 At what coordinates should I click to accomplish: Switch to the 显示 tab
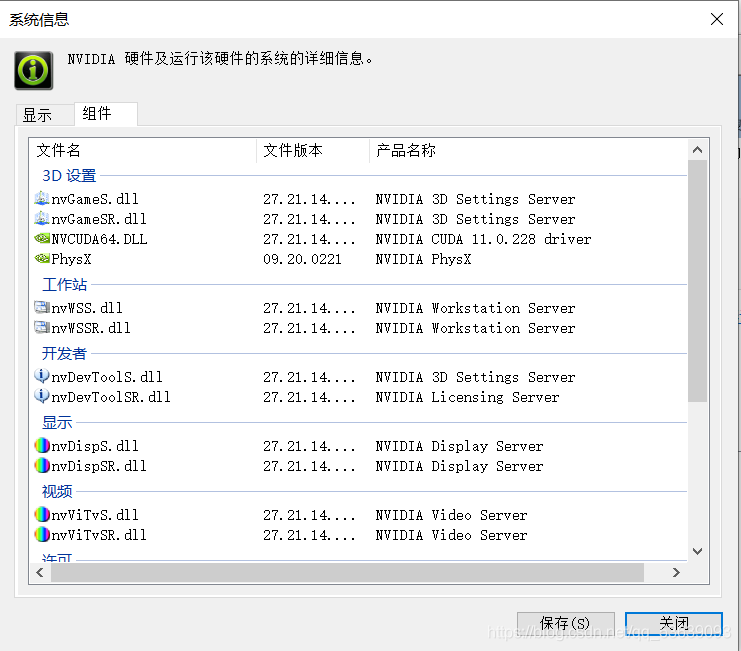pyautogui.click(x=45, y=115)
